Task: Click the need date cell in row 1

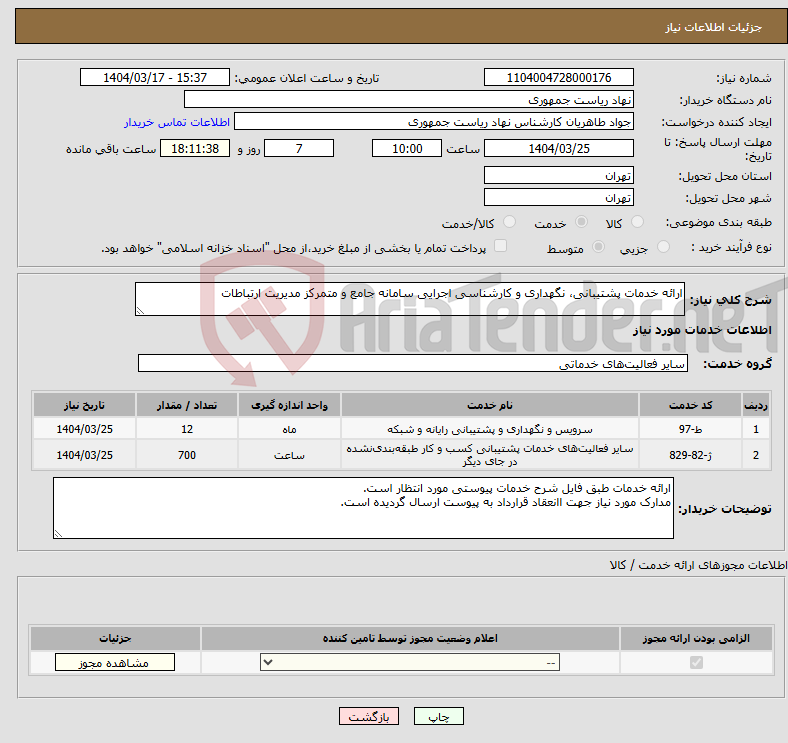Action: [84, 429]
